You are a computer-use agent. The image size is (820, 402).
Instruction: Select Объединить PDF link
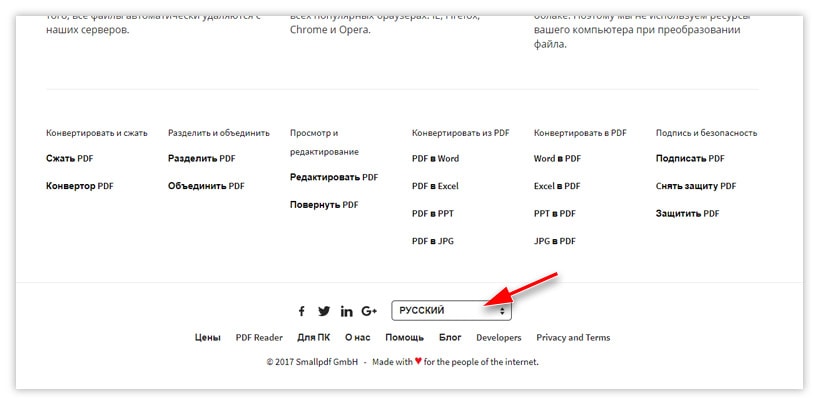pyautogui.click(x=206, y=186)
